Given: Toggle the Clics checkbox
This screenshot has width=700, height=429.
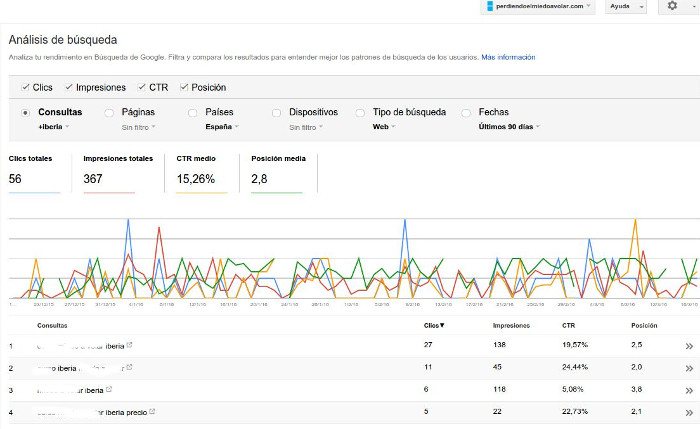Looking at the screenshot, I should click(25, 87).
